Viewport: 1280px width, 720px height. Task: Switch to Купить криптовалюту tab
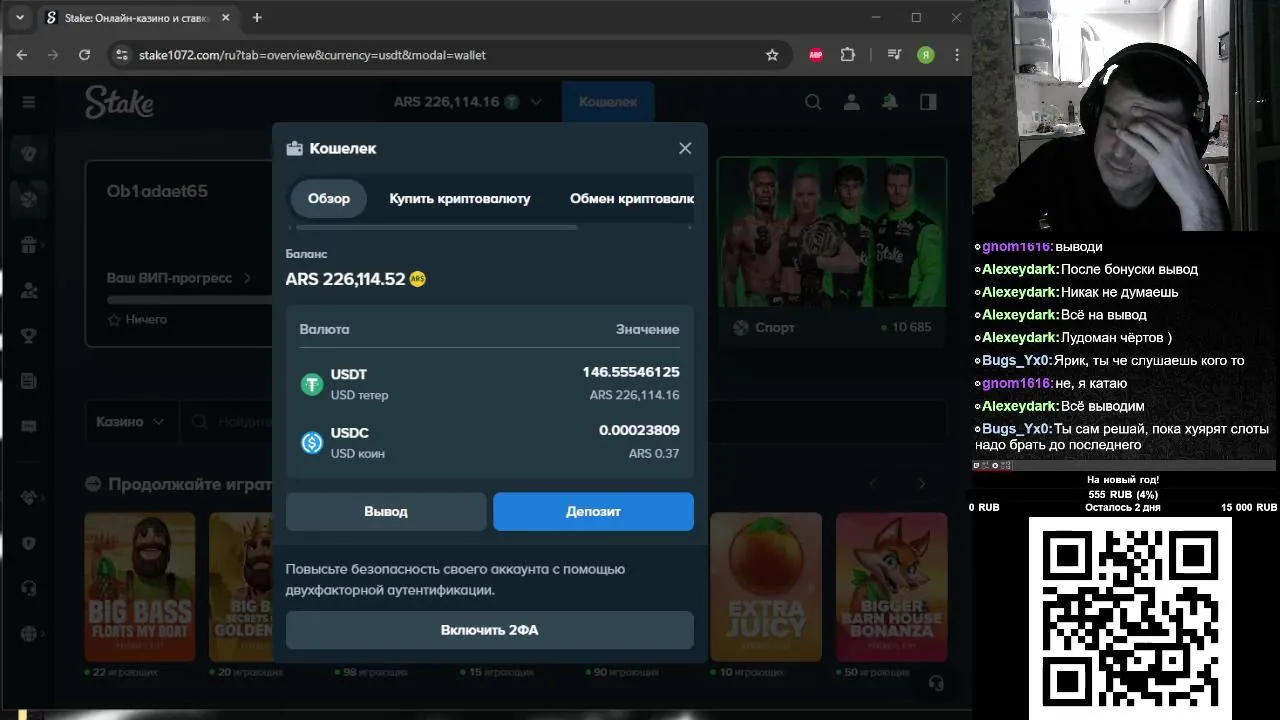(460, 198)
